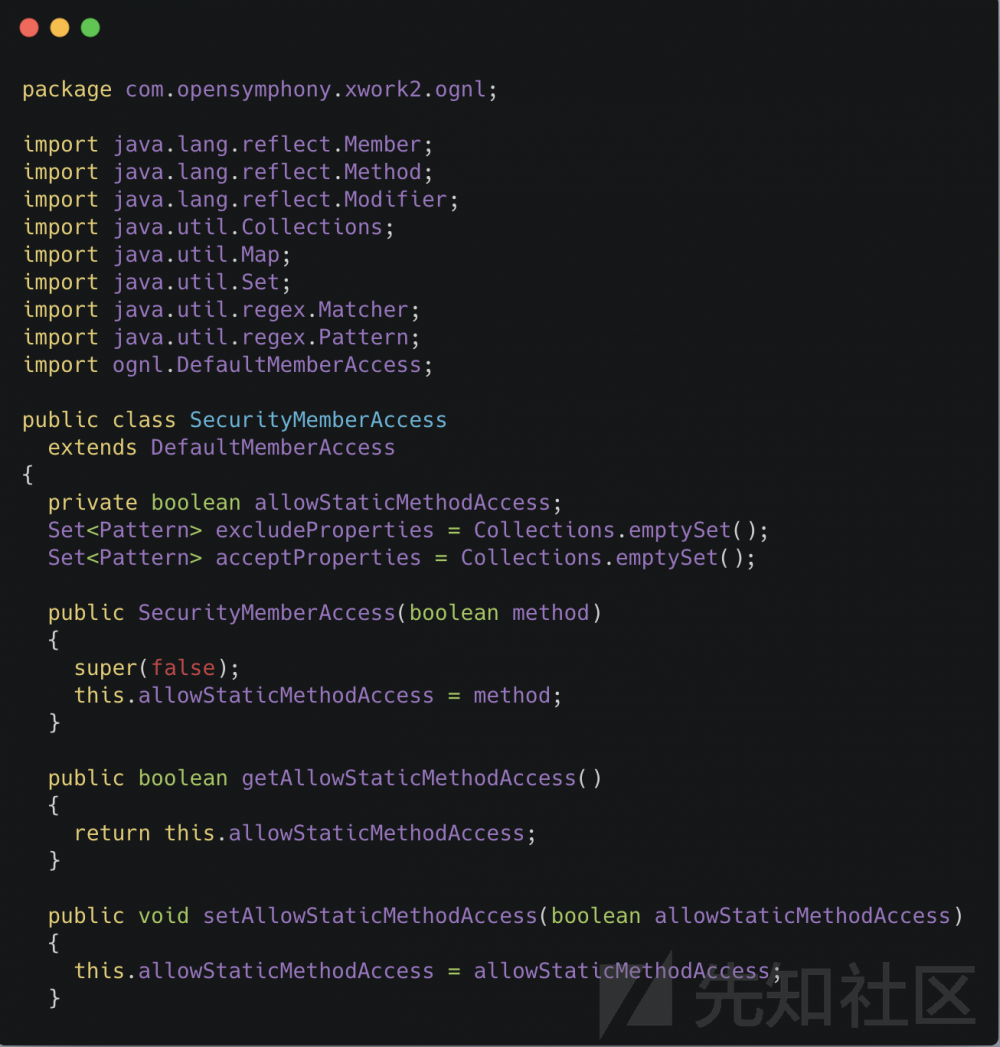Click the green maximize window dot

coord(90,27)
